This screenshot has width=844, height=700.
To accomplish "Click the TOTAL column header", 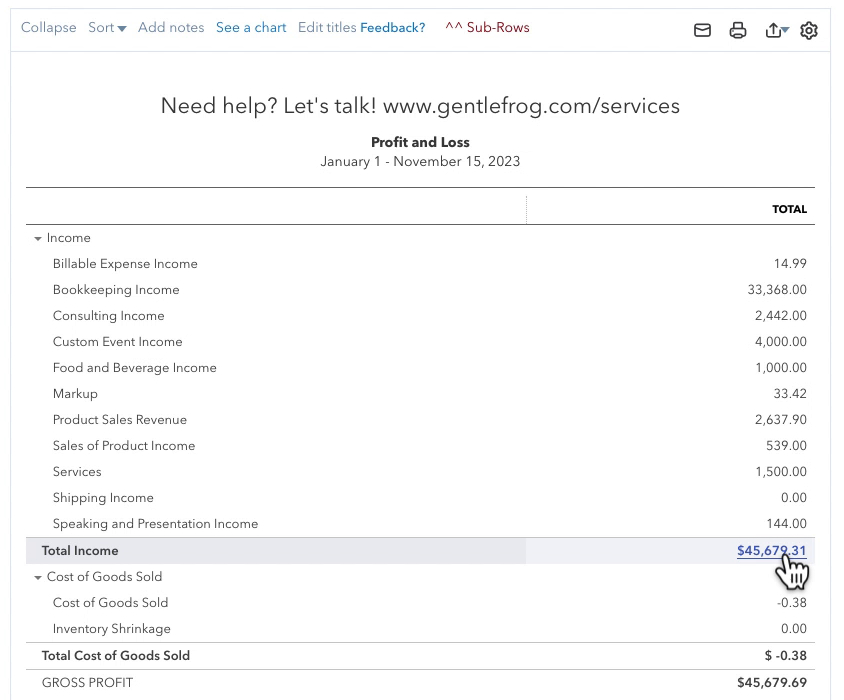I will (789, 209).
